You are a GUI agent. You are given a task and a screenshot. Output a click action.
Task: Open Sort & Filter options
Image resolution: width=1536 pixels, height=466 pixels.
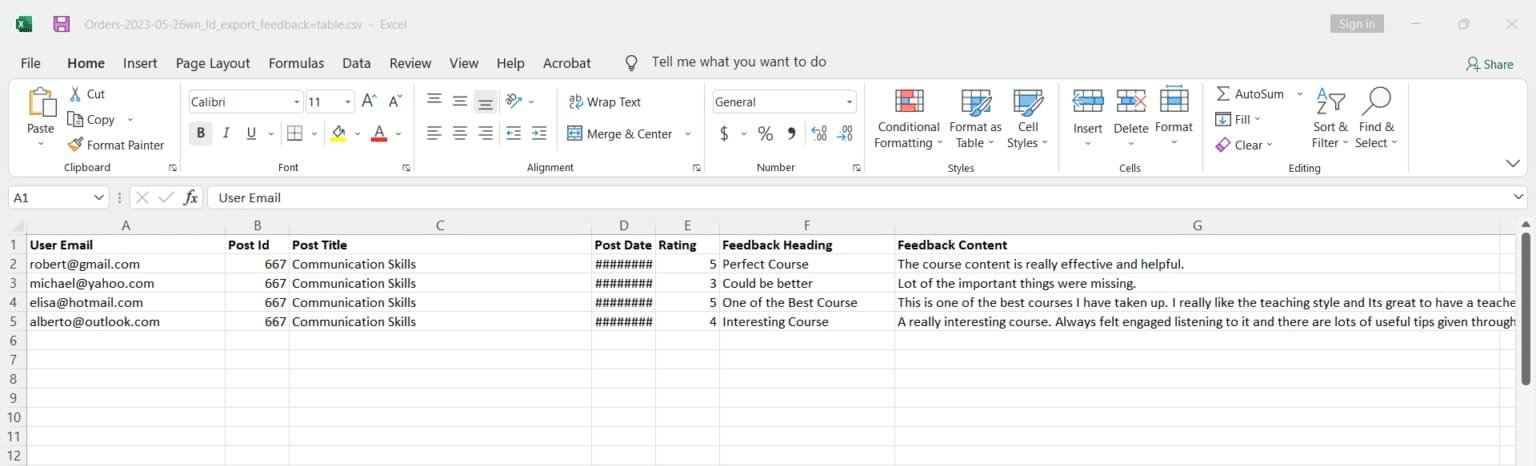[x=1330, y=120]
